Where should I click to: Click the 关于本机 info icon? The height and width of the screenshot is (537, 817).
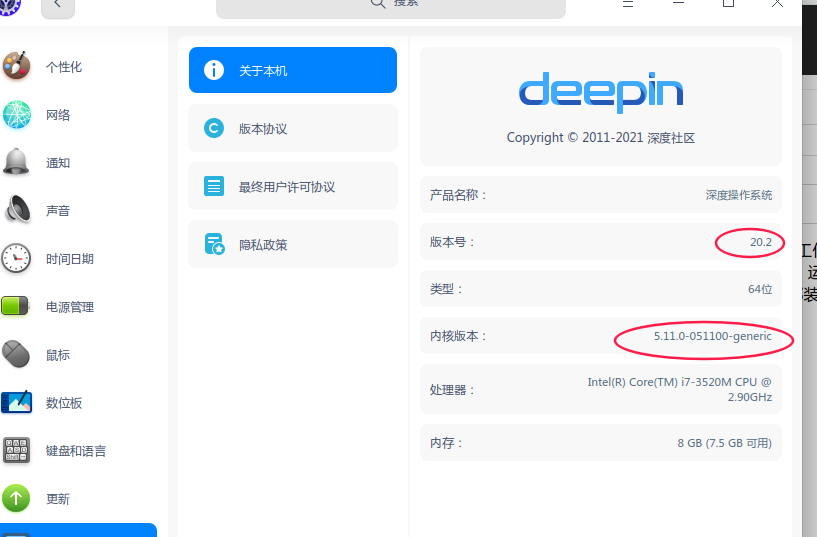[214, 70]
